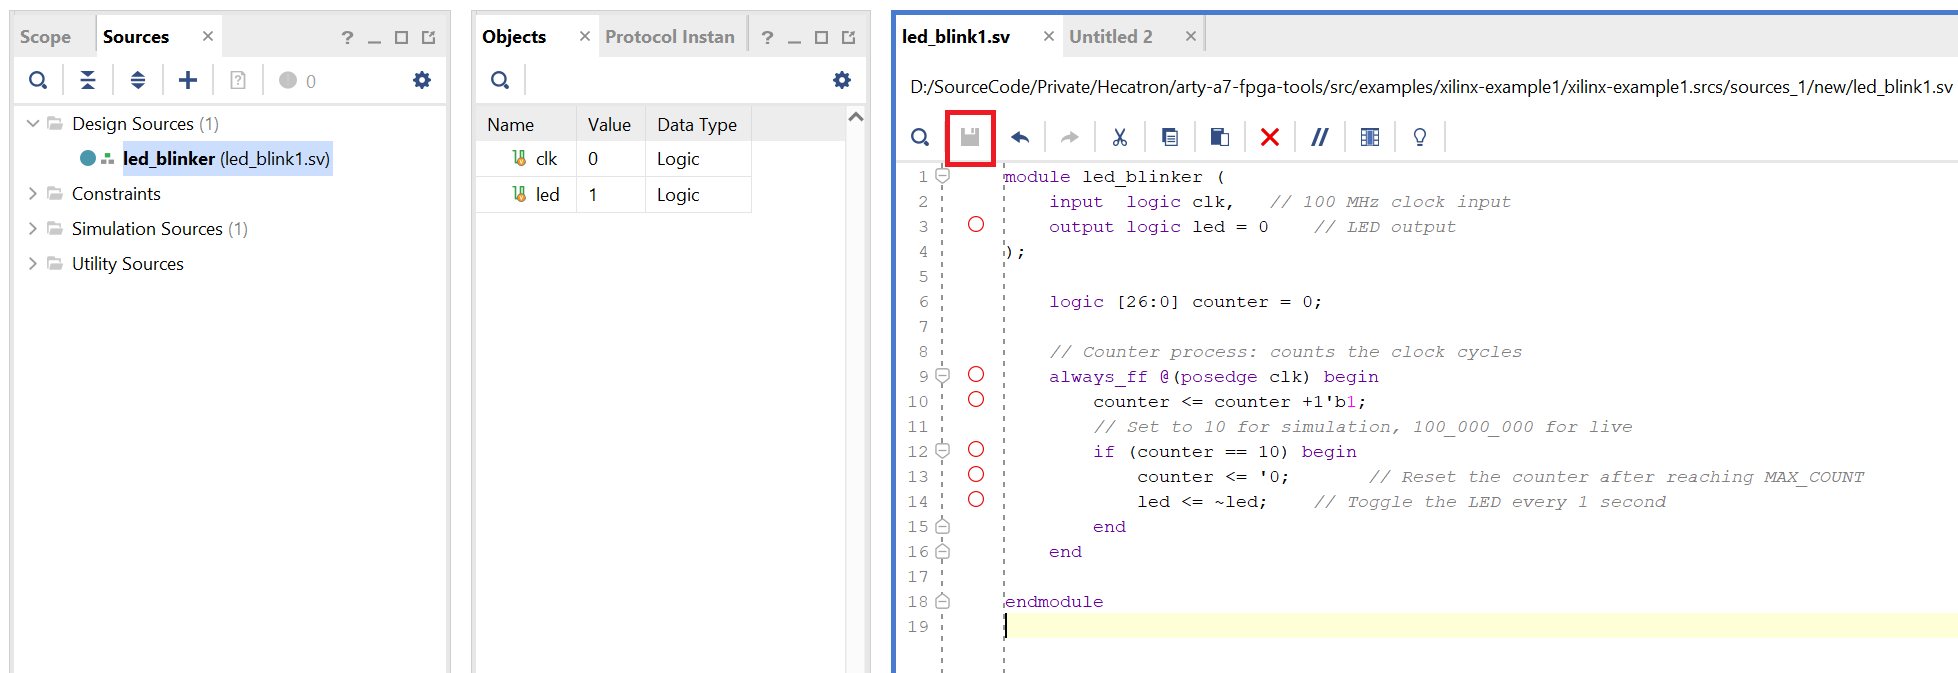Click the search icon in Objects panel

(x=500, y=80)
